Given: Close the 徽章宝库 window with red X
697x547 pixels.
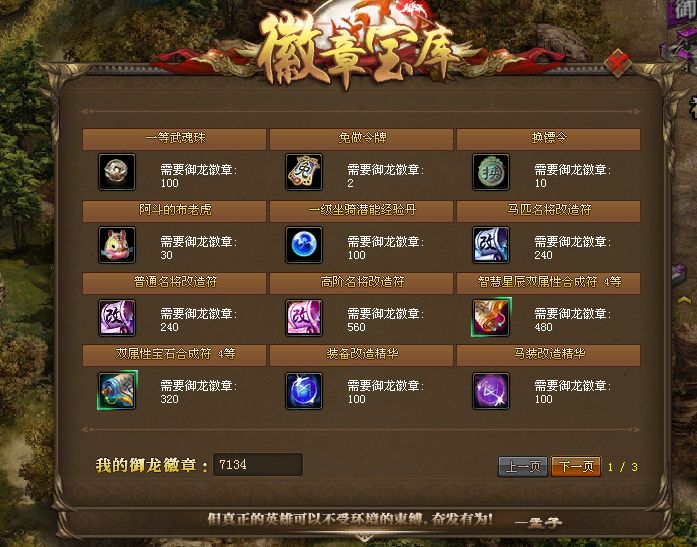Looking at the screenshot, I should pyautogui.click(x=618, y=64).
